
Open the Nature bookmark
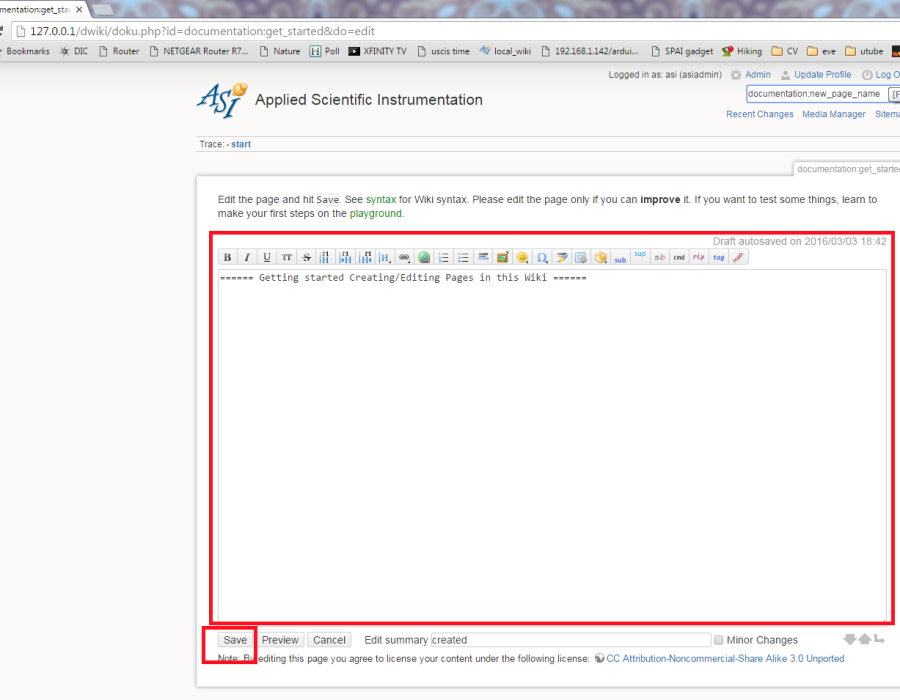[280, 51]
